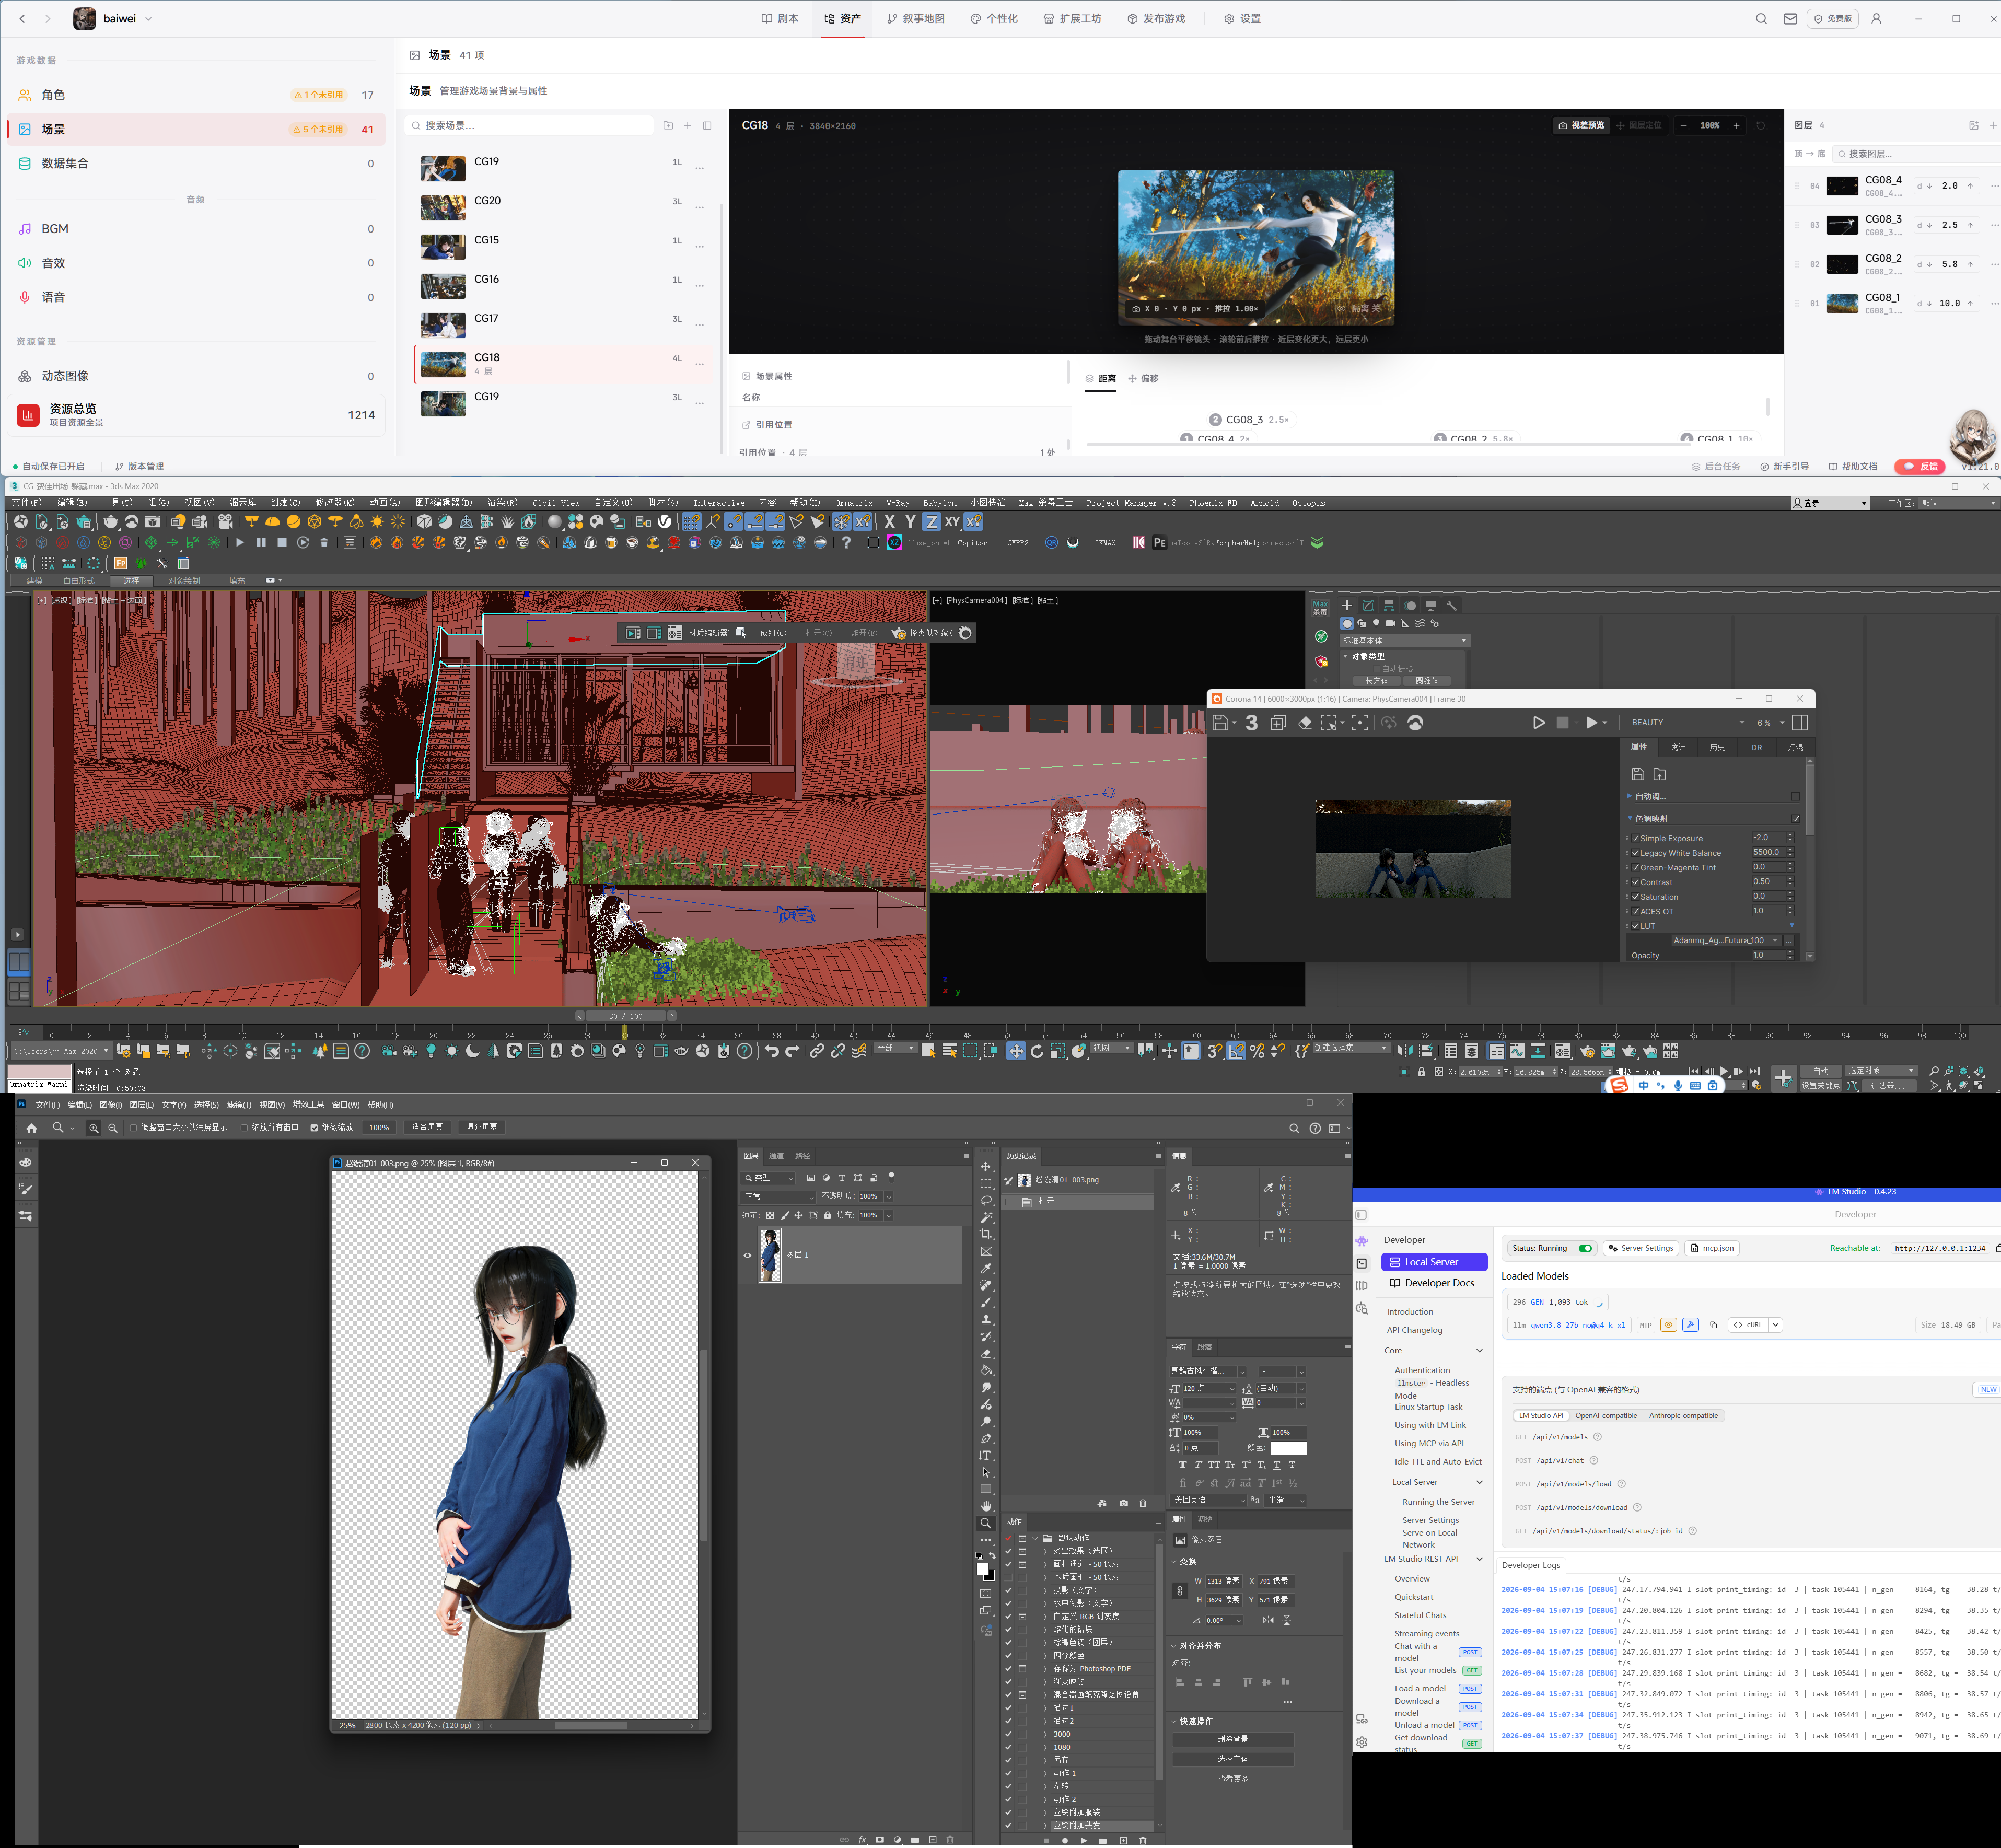This screenshot has height=1848, width=2001.
Task: Select the Brush tool in Photoshop toolbar
Action: [x=986, y=1302]
